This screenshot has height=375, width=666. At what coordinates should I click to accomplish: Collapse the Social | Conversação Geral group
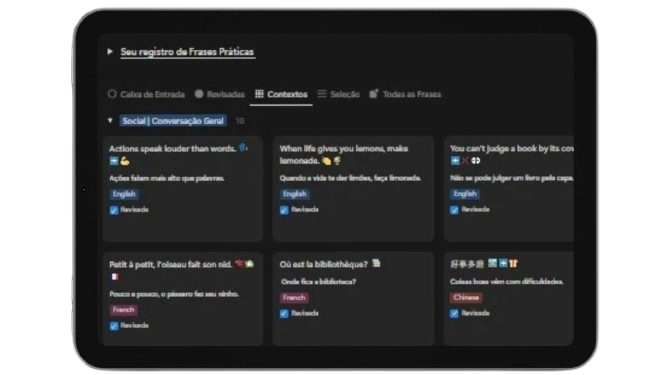[110, 121]
